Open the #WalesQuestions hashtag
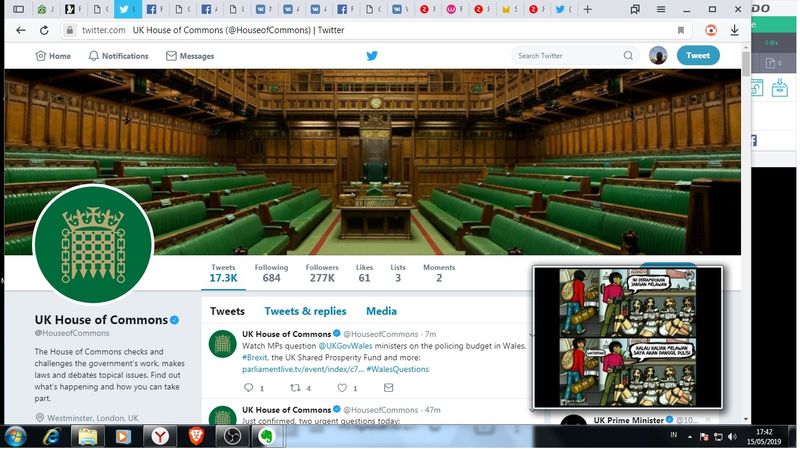Screen dimensions: 800x449 [397, 369]
